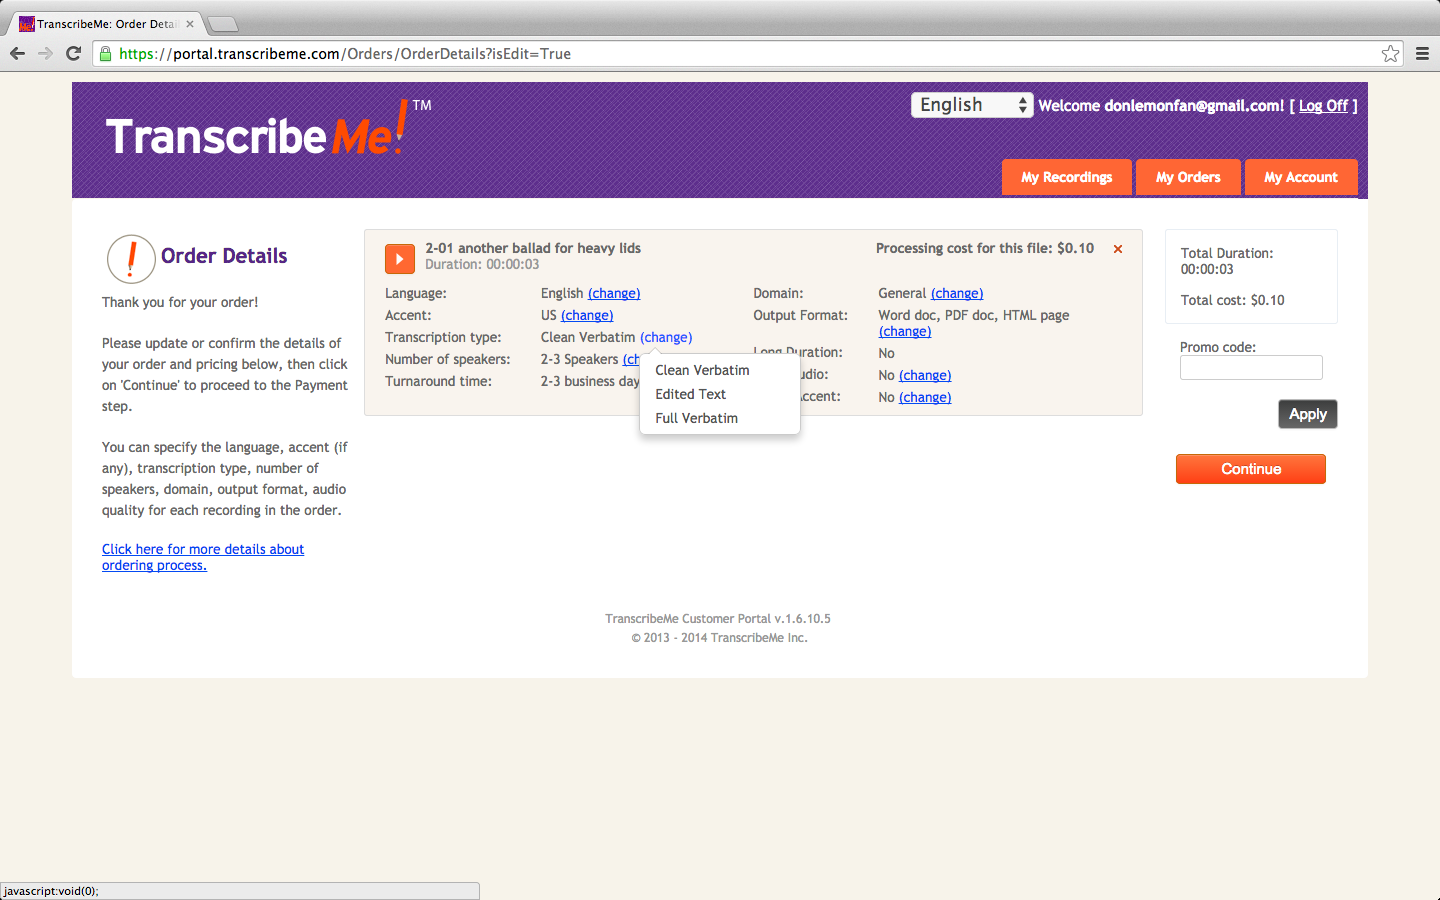1440x900 pixels.
Task: Click the 'Total Duration:' label
Action: point(1227,253)
